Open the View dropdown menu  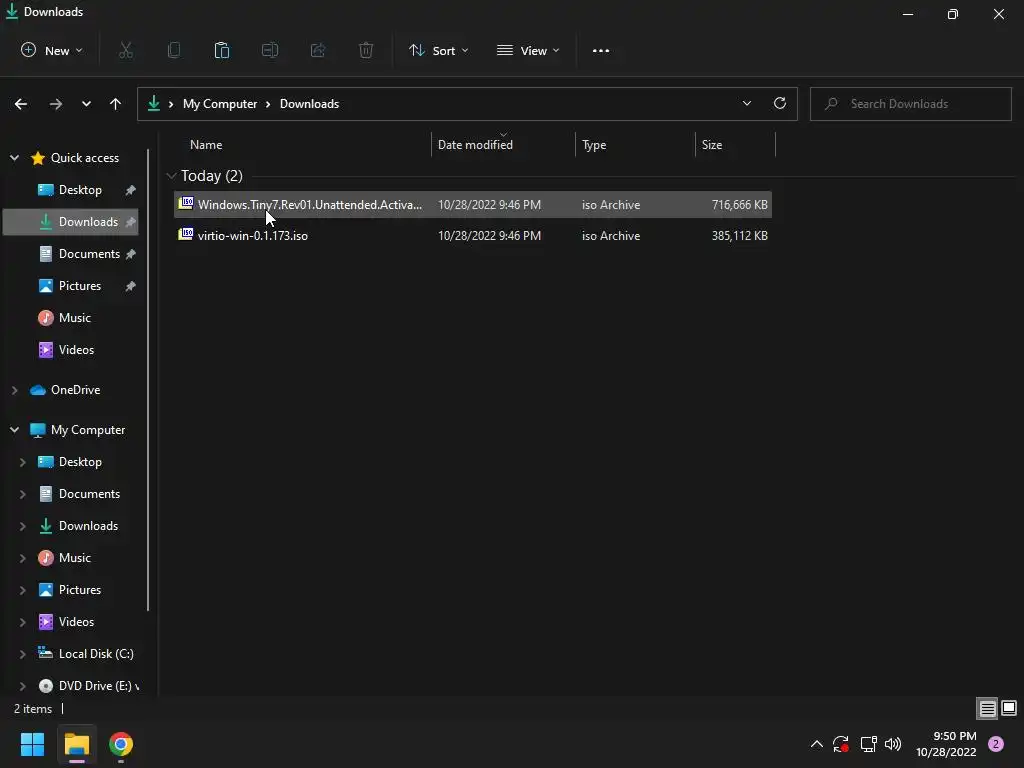click(x=528, y=50)
